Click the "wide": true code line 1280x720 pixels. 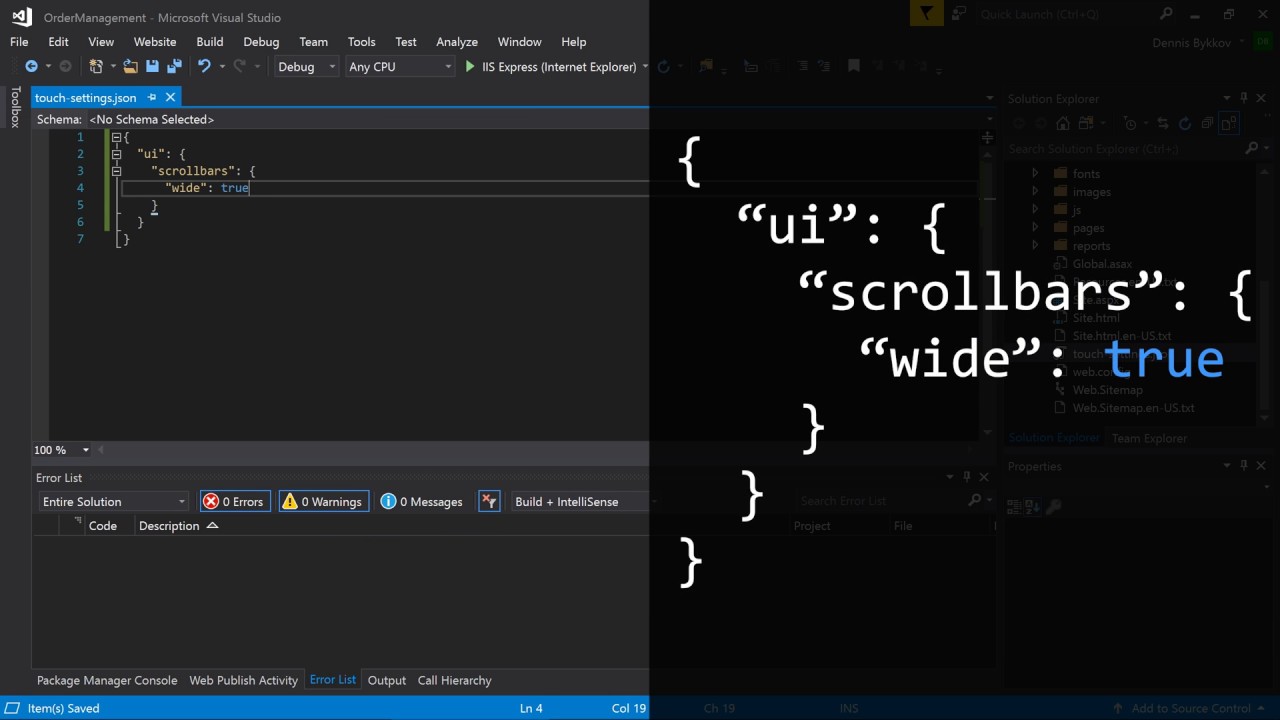pos(207,188)
